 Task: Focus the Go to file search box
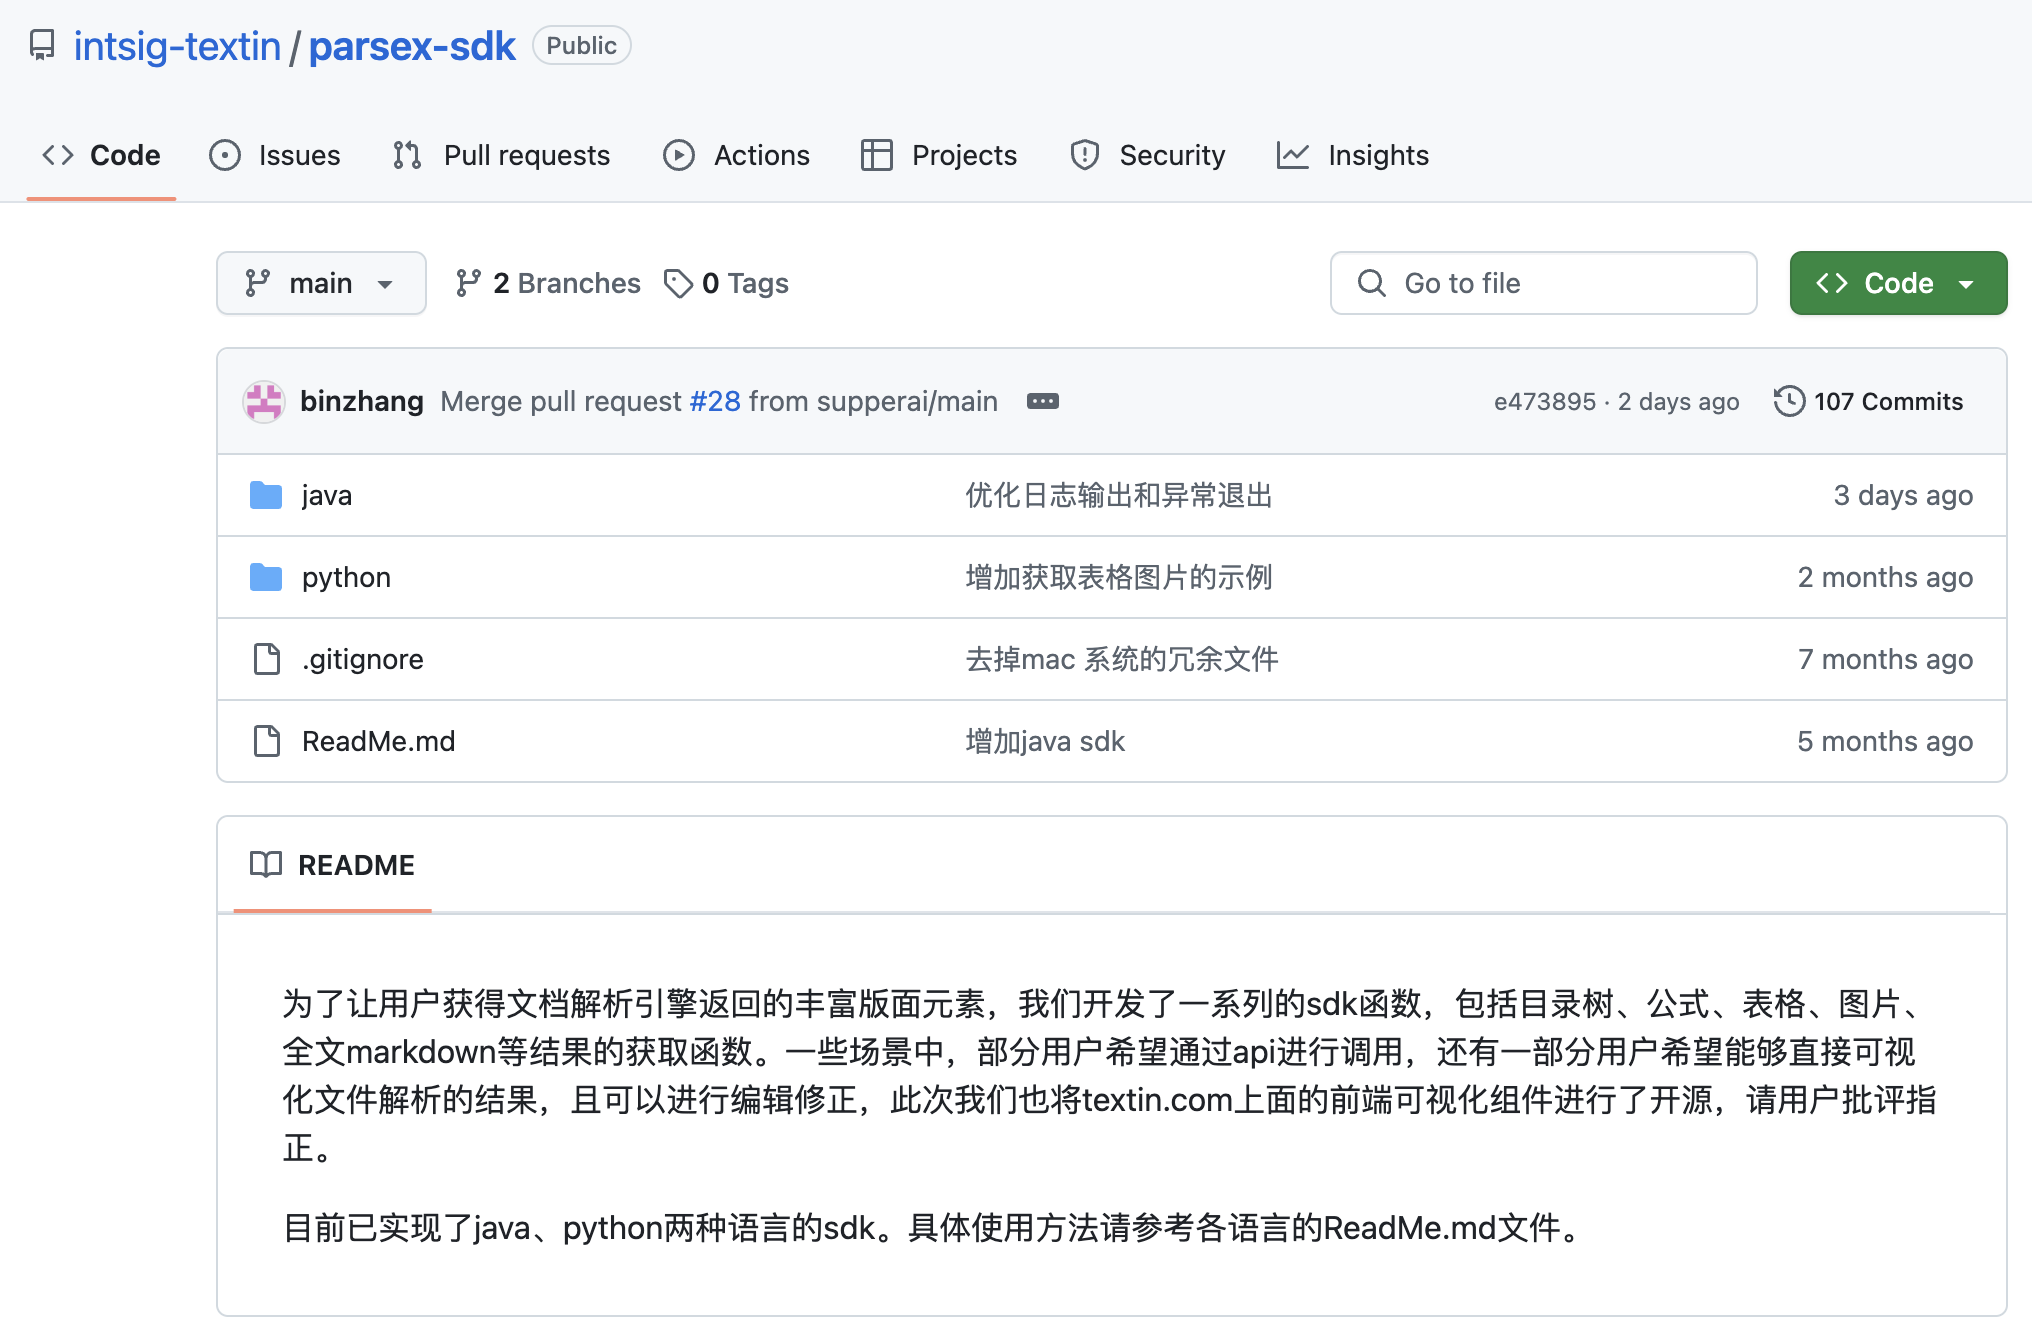1543,283
